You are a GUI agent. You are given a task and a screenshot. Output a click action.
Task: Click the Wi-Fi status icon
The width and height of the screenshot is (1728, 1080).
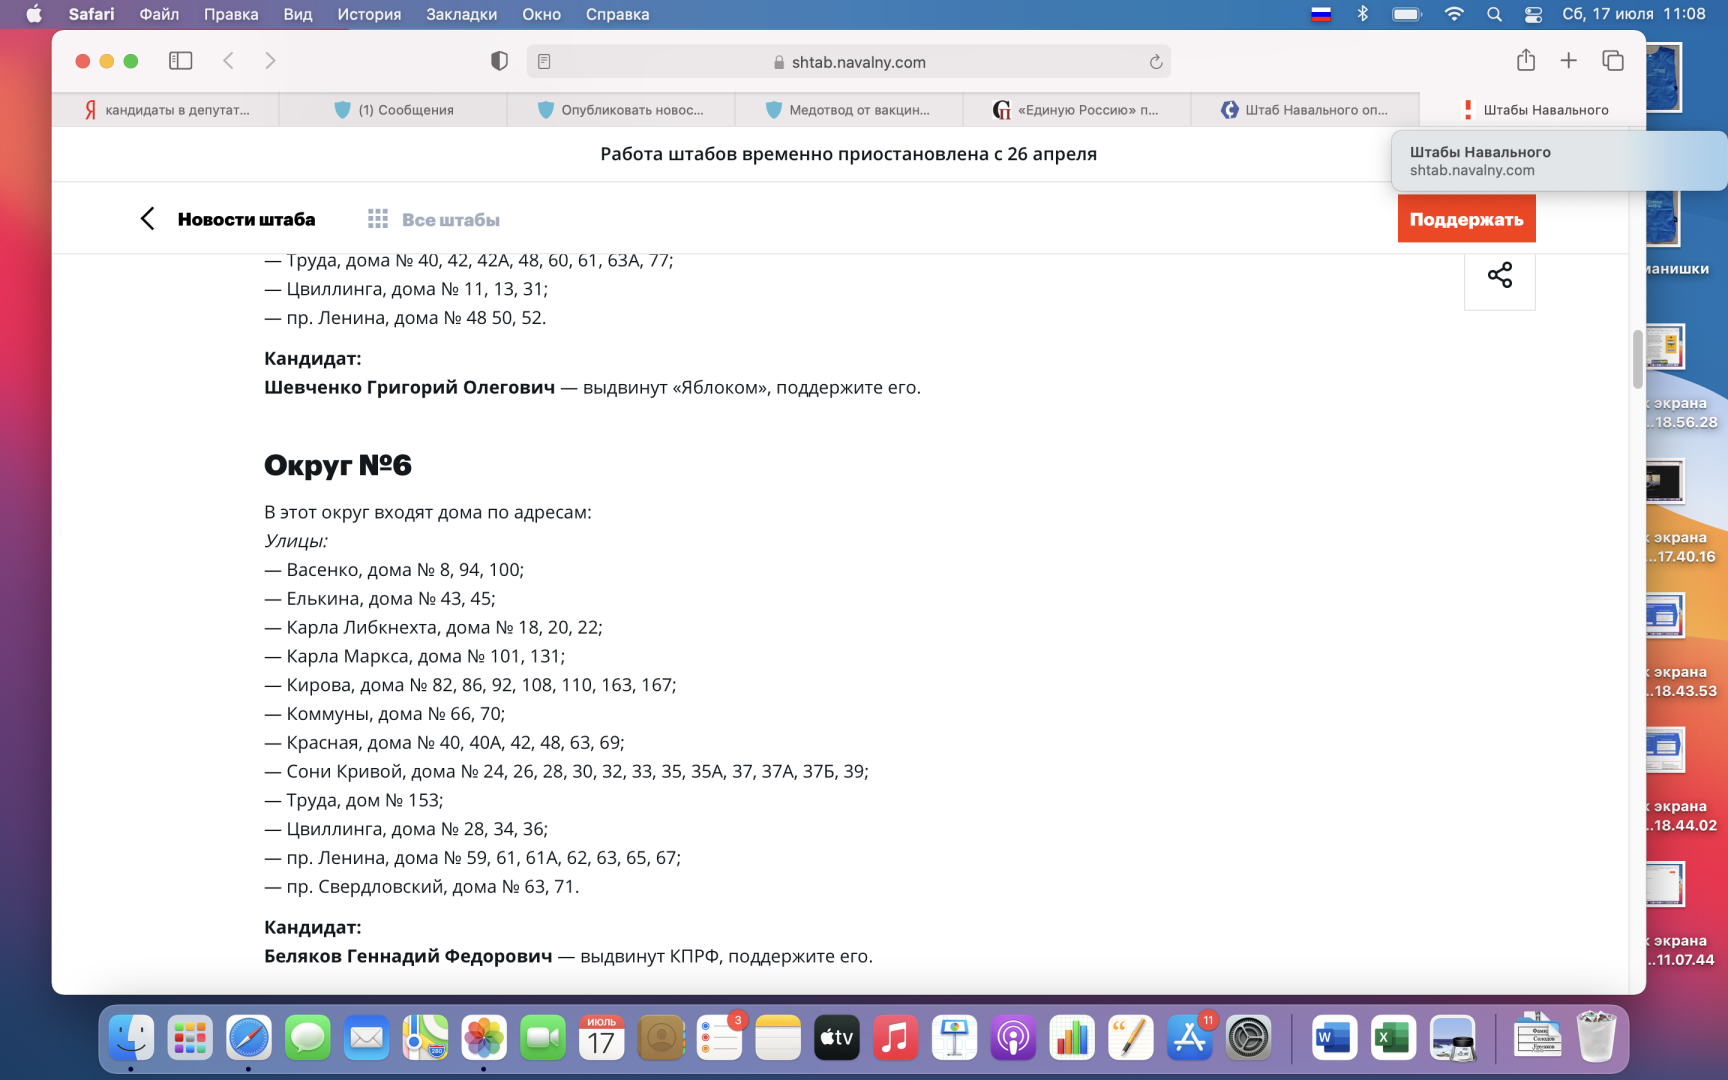(1454, 14)
